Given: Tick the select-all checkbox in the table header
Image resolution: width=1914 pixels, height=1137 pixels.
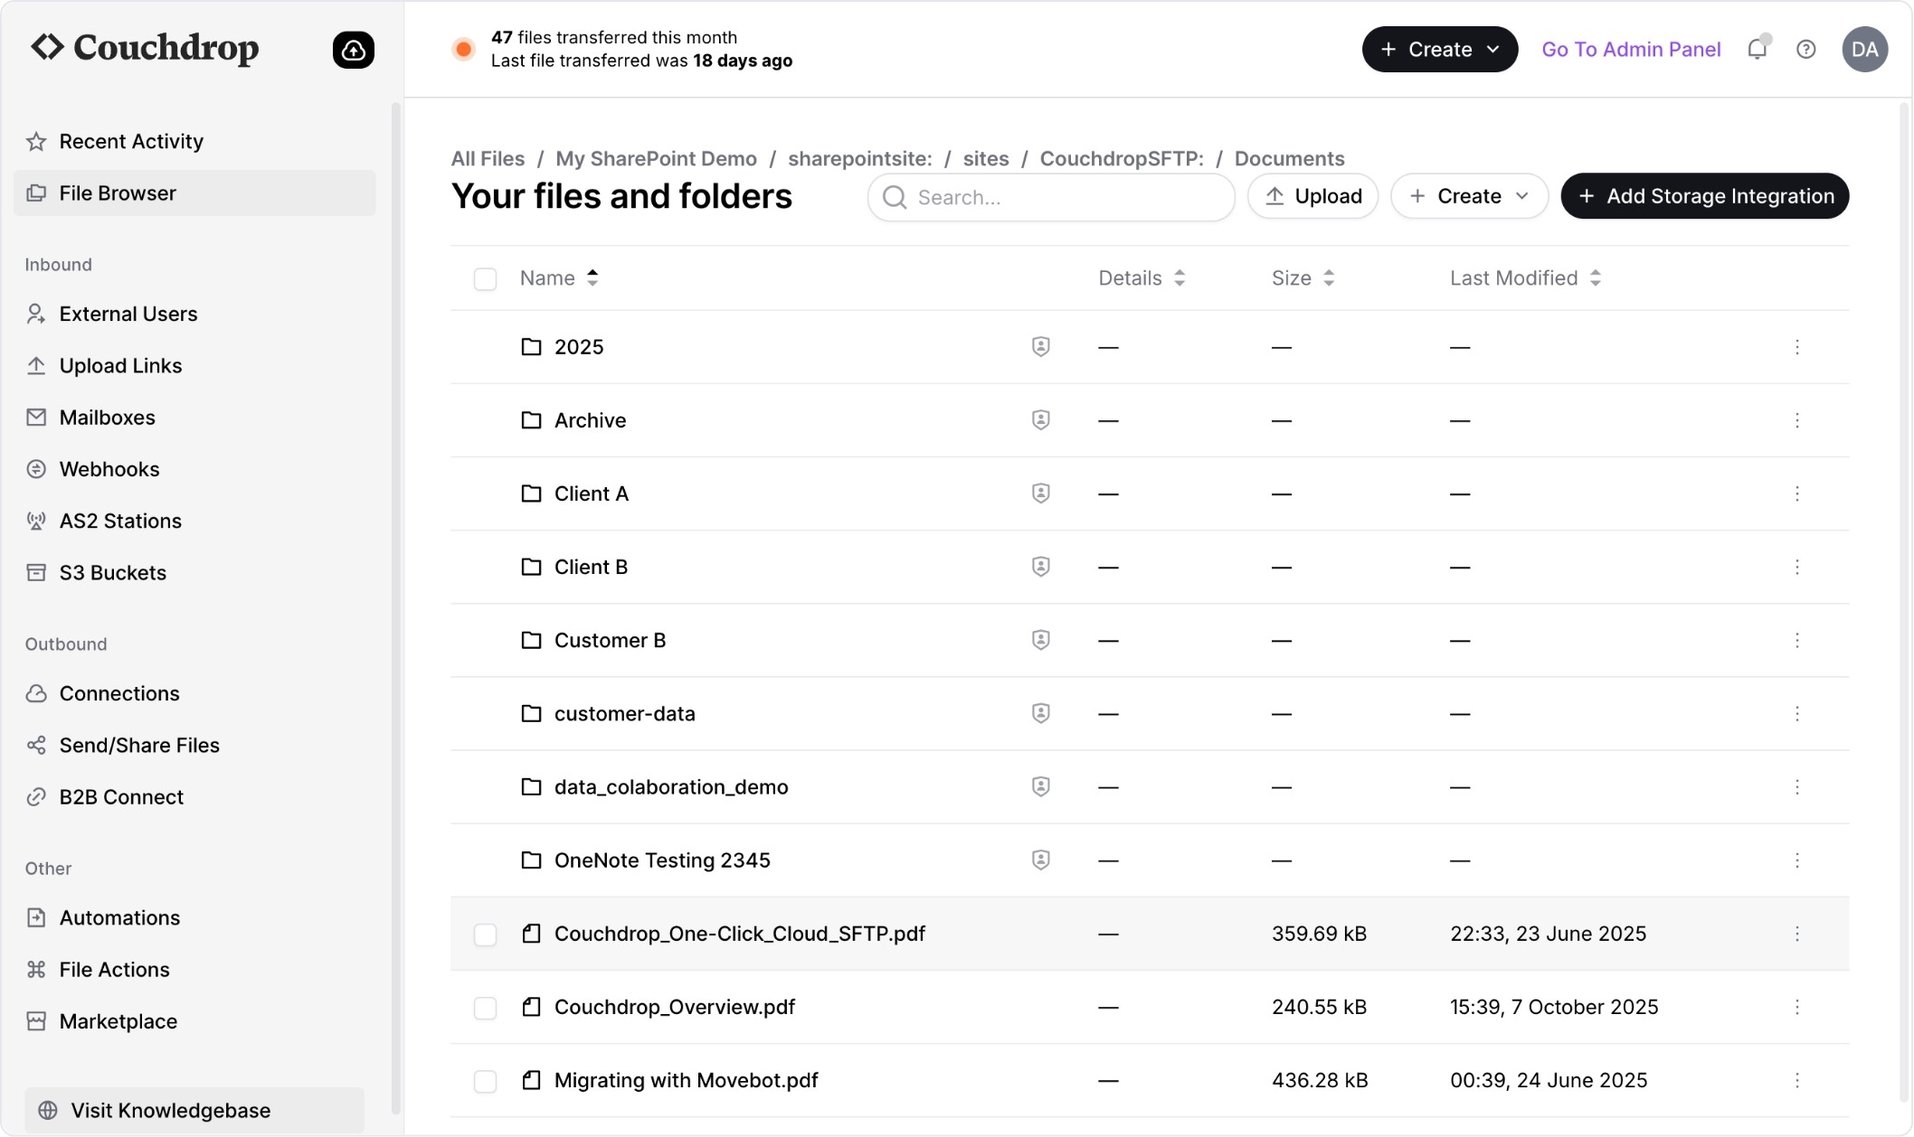Looking at the screenshot, I should tap(485, 279).
